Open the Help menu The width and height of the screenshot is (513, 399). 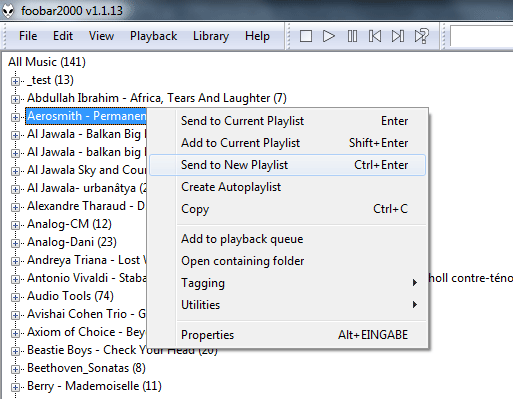pyautogui.click(x=257, y=36)
